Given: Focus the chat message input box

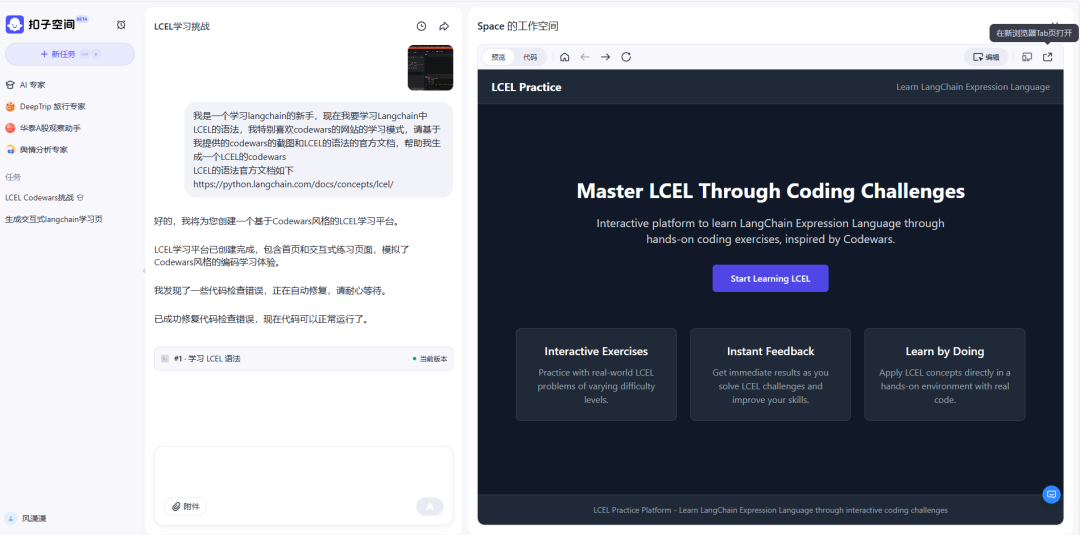Looking at the screenshot, I should pyautogui.click(x=303, y=472).
